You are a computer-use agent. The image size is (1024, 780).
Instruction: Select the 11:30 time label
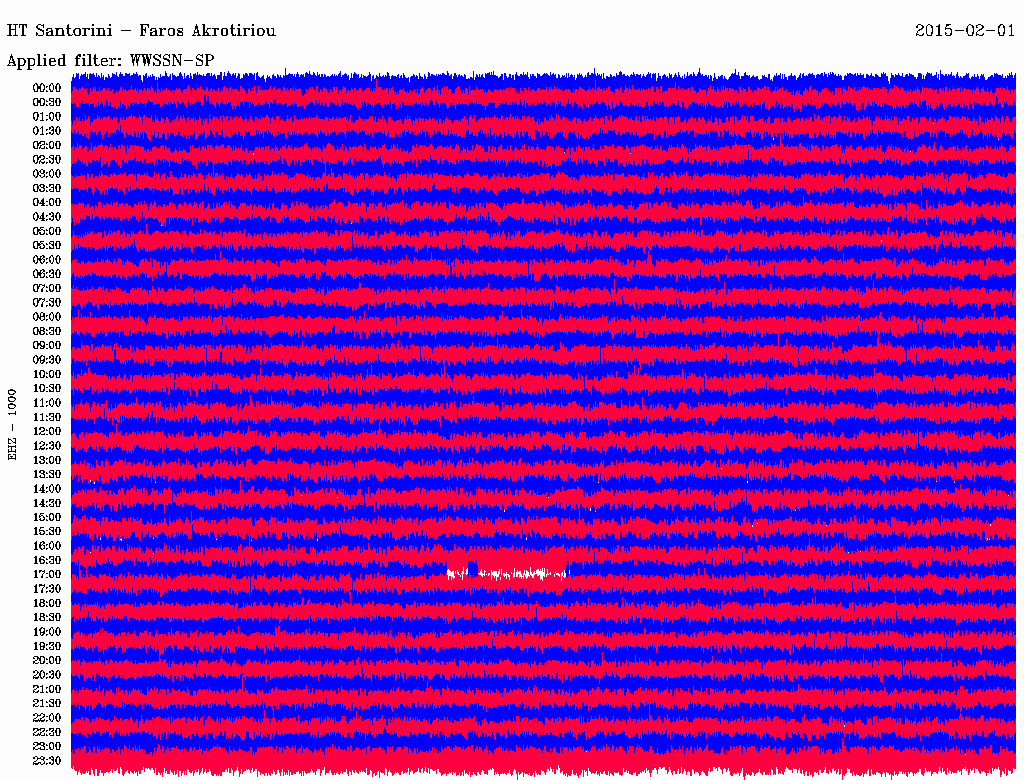coord(47,417)
